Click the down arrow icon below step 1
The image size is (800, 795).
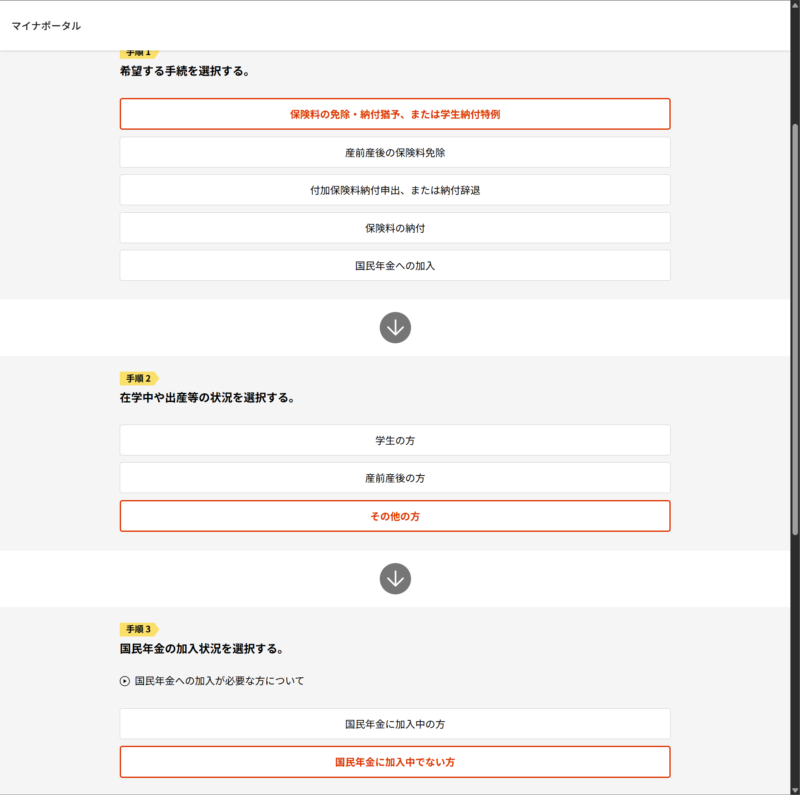coord(395,327)
